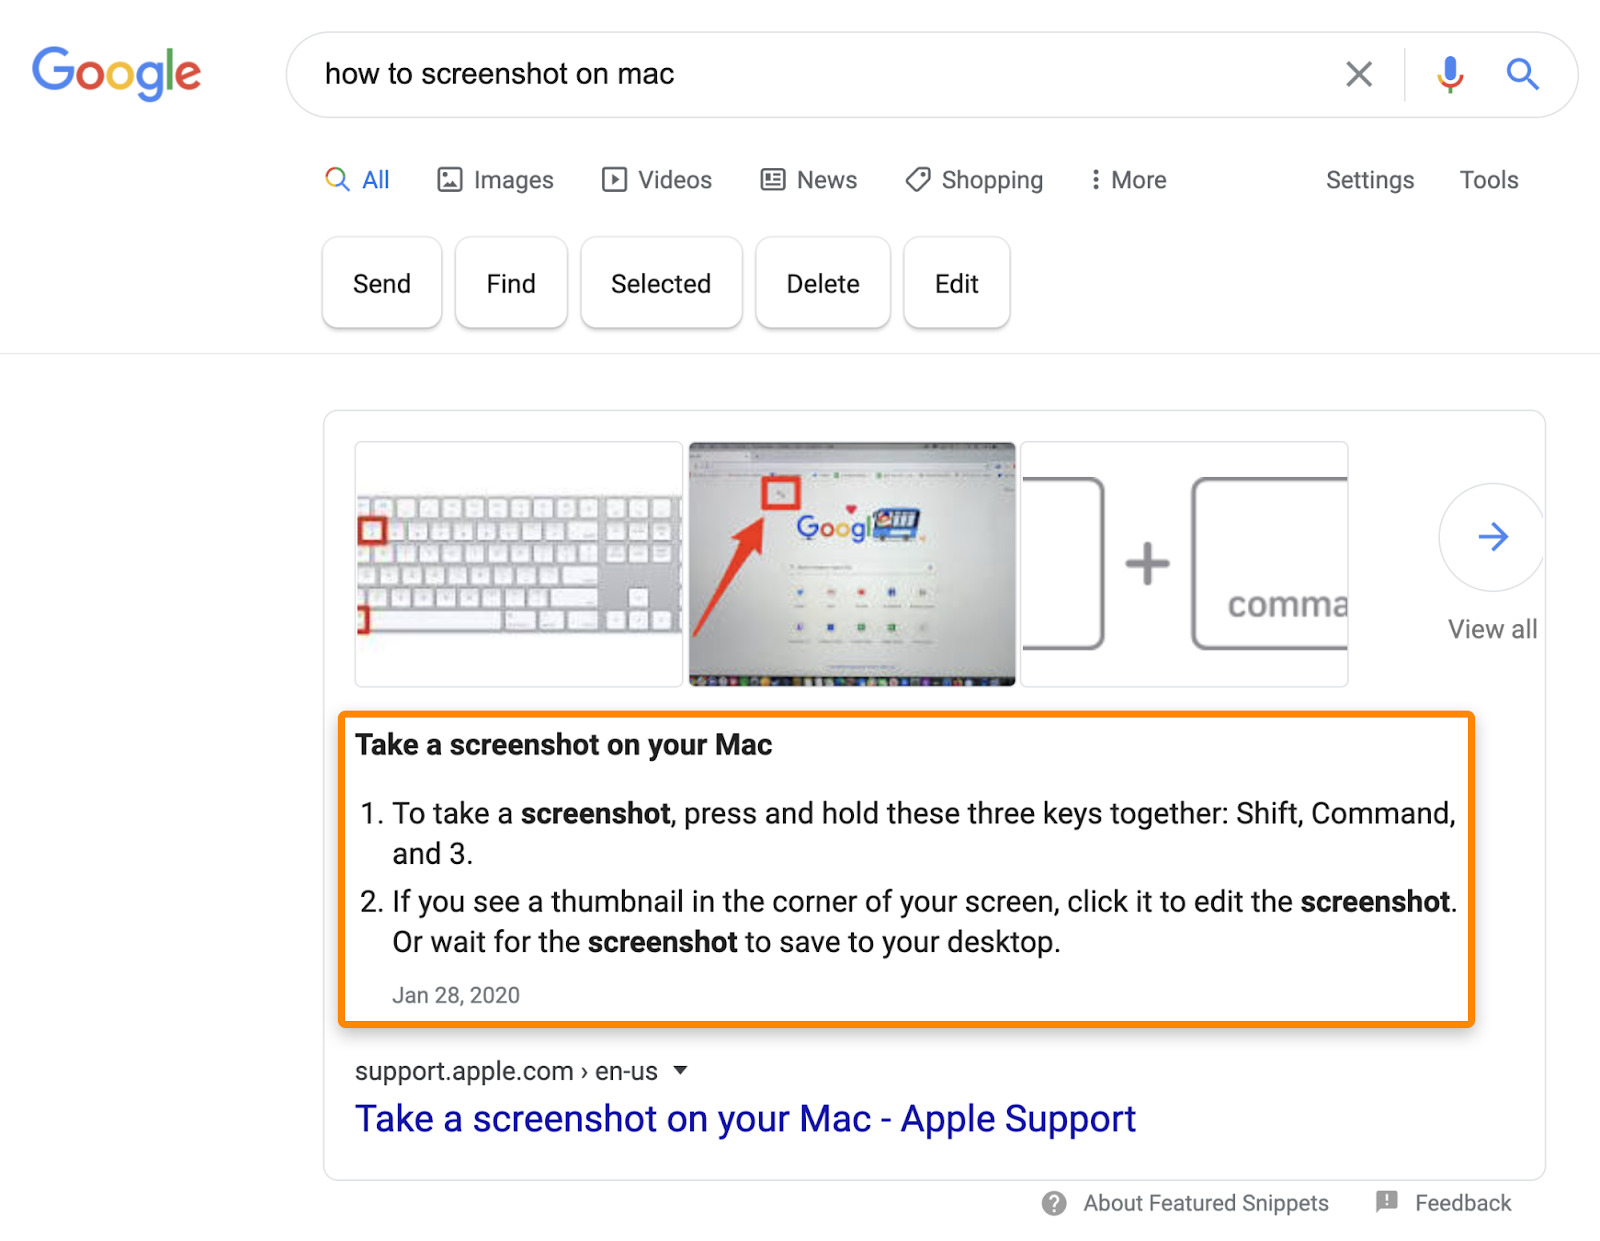Select the Send suggestion chip

[x=382, y=284]
